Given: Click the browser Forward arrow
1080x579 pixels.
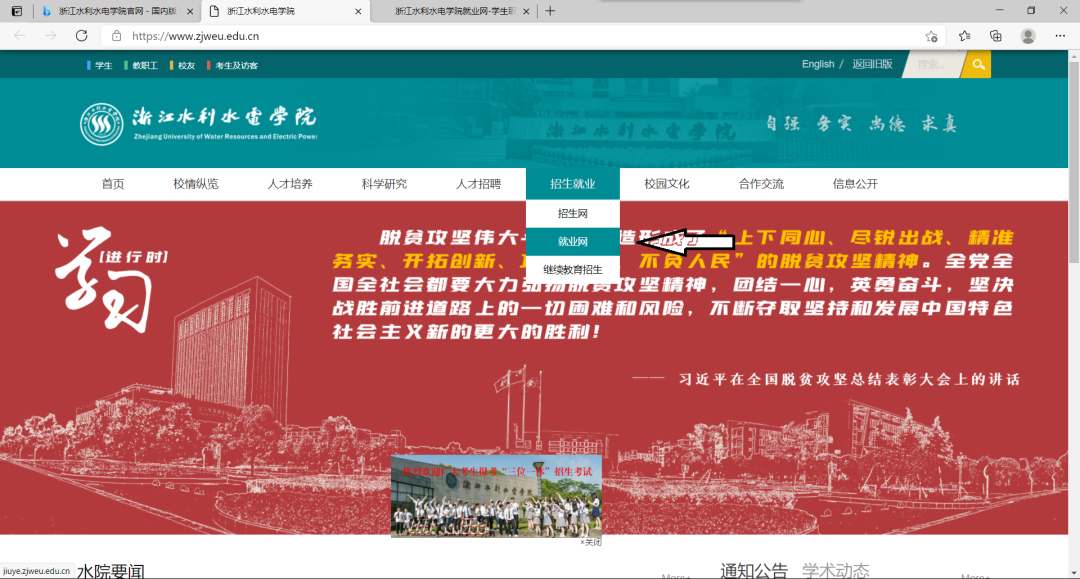Looking at the screenshot, I should (50, 36).
